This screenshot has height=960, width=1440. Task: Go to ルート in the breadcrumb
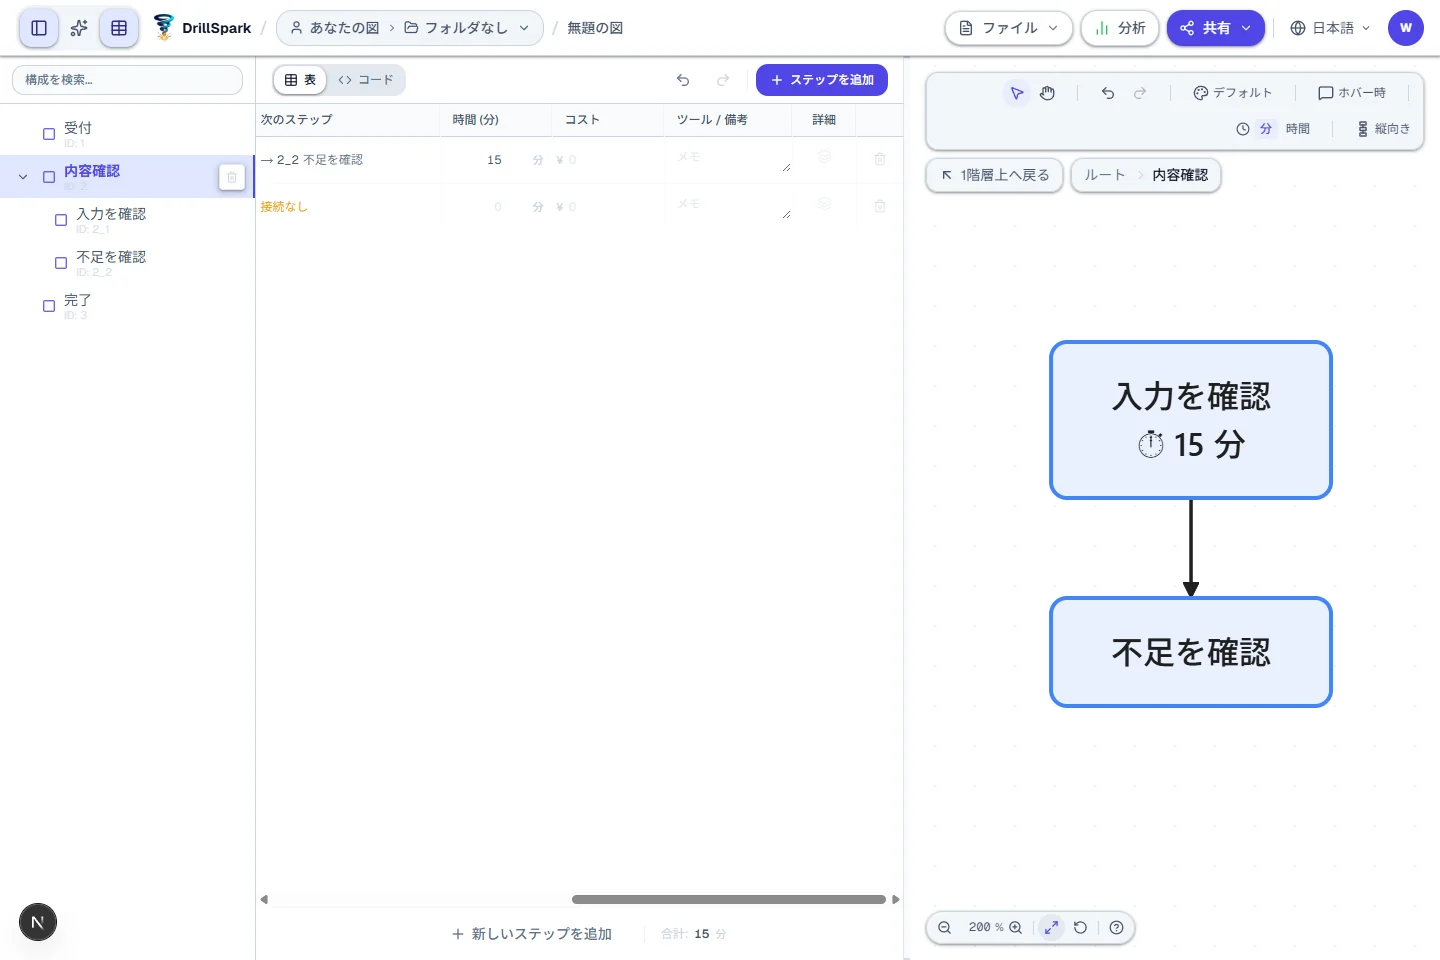click(1105, 175)
